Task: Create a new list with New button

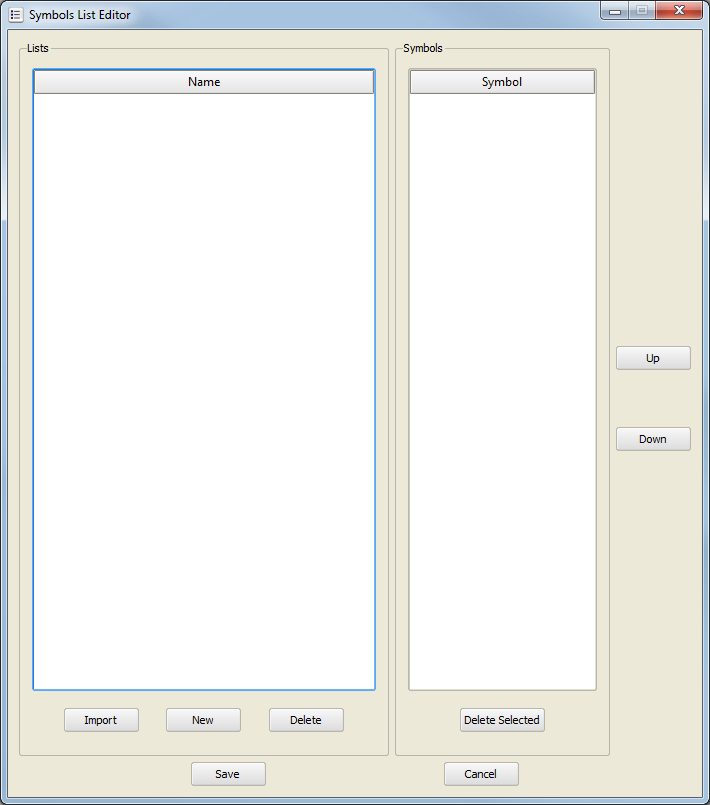Action: point(203,720)
